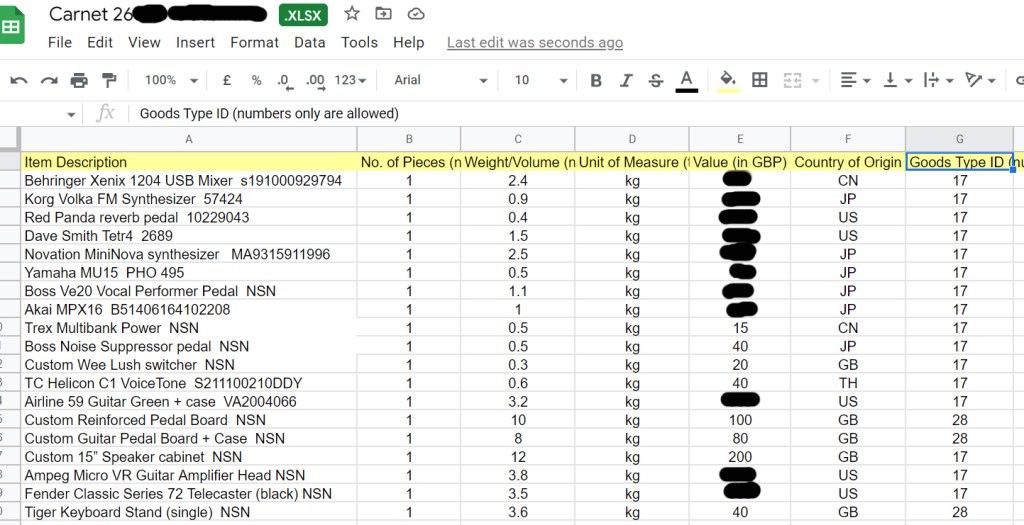1024x525 pixels.
Task: Toggle italic formatting
Action: pyautogui.click(x=626, y=80)
